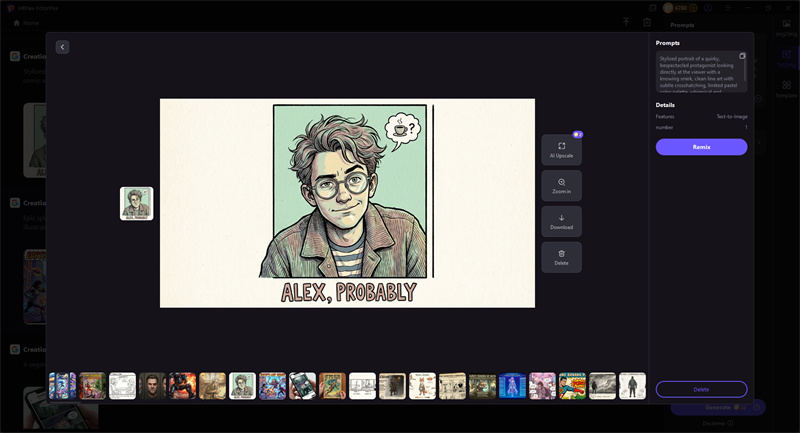
Task: Open the hands holding comic book thumbnail
Action: click(333, 386)
